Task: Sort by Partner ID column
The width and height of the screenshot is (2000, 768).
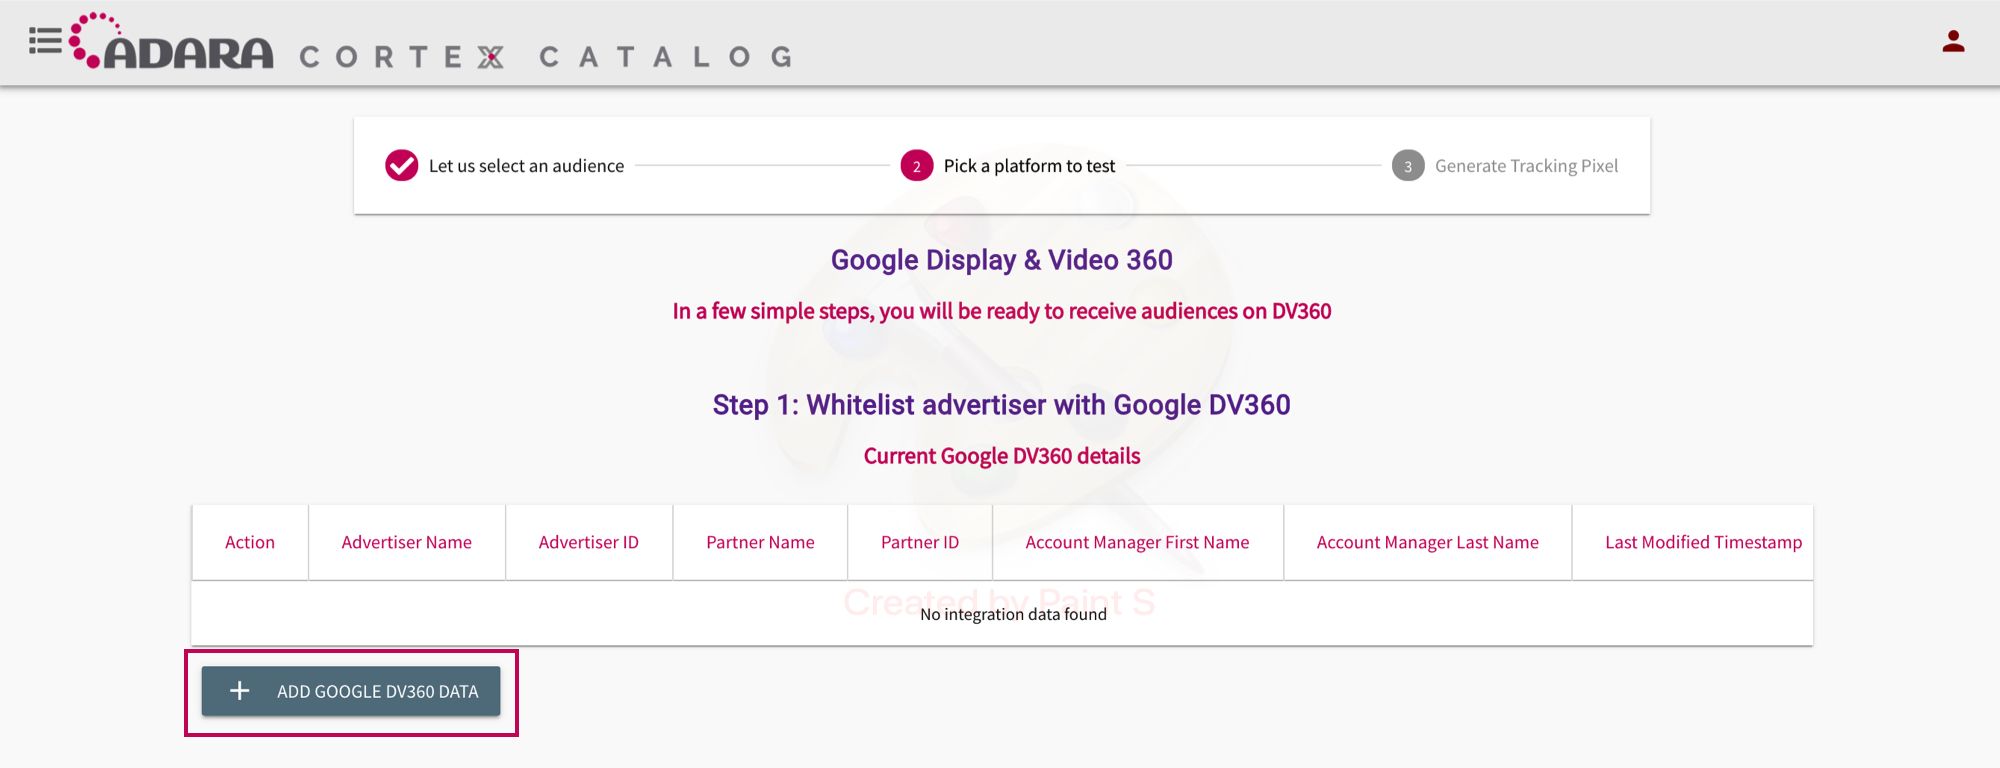Action: click(920, 542)
